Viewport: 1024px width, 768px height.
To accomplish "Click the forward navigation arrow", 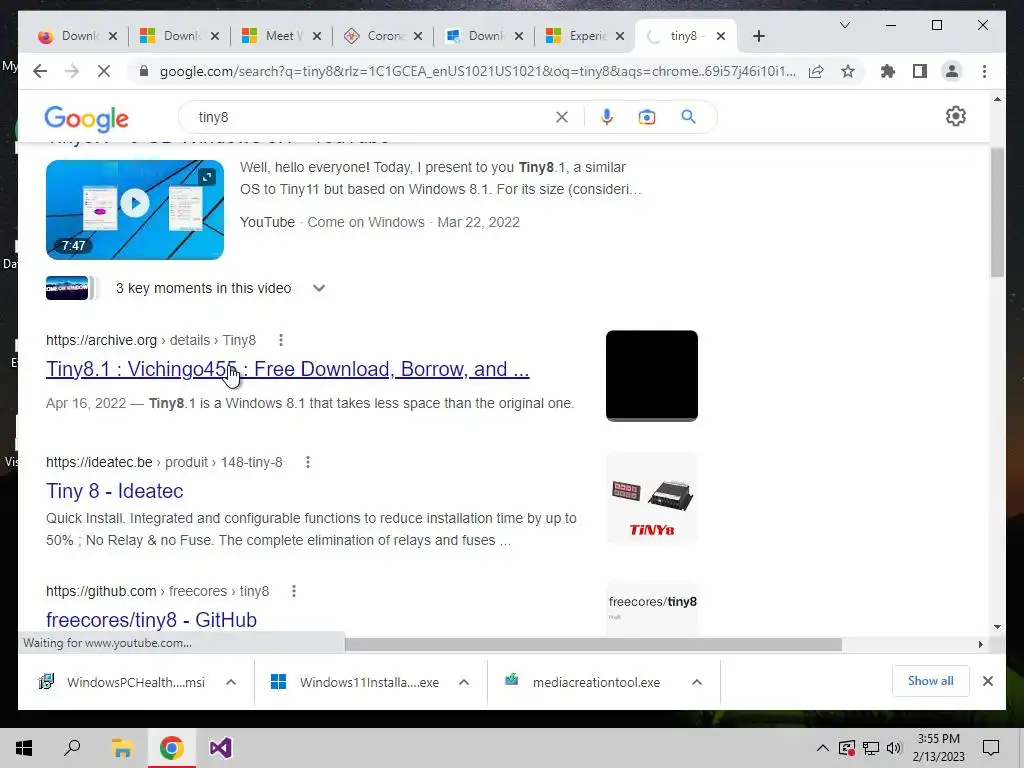I will pos(71,71).
